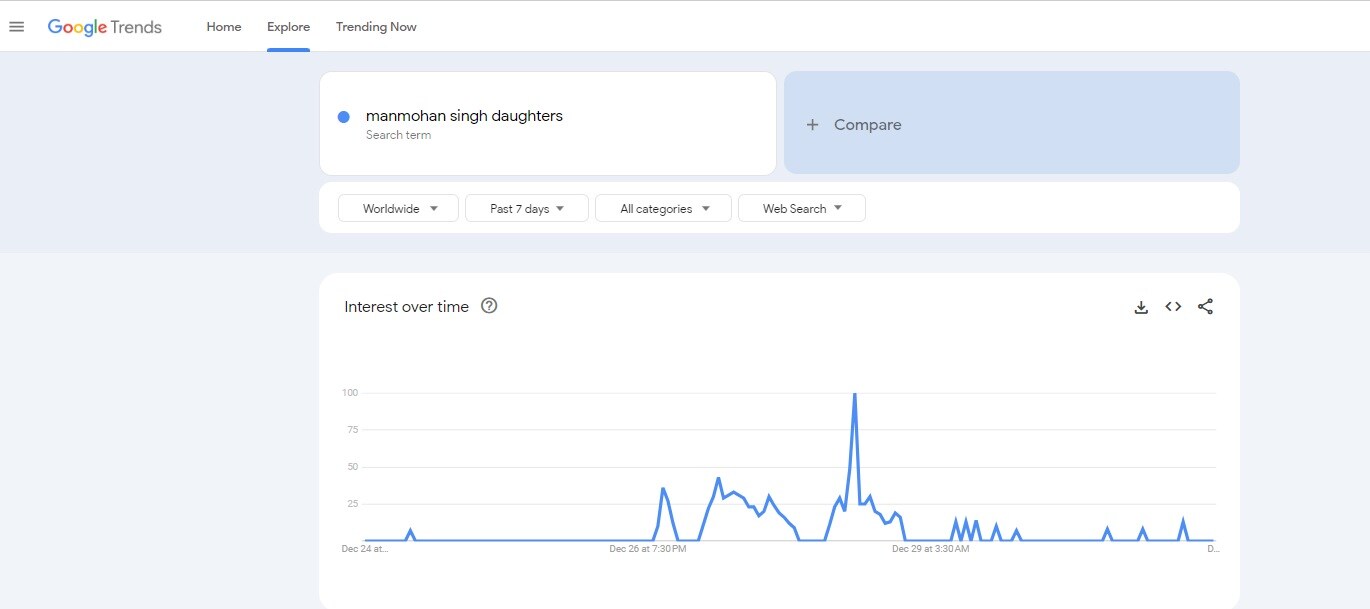
Task: Open the Past 7 days dropdown
Action: (526, 208)
